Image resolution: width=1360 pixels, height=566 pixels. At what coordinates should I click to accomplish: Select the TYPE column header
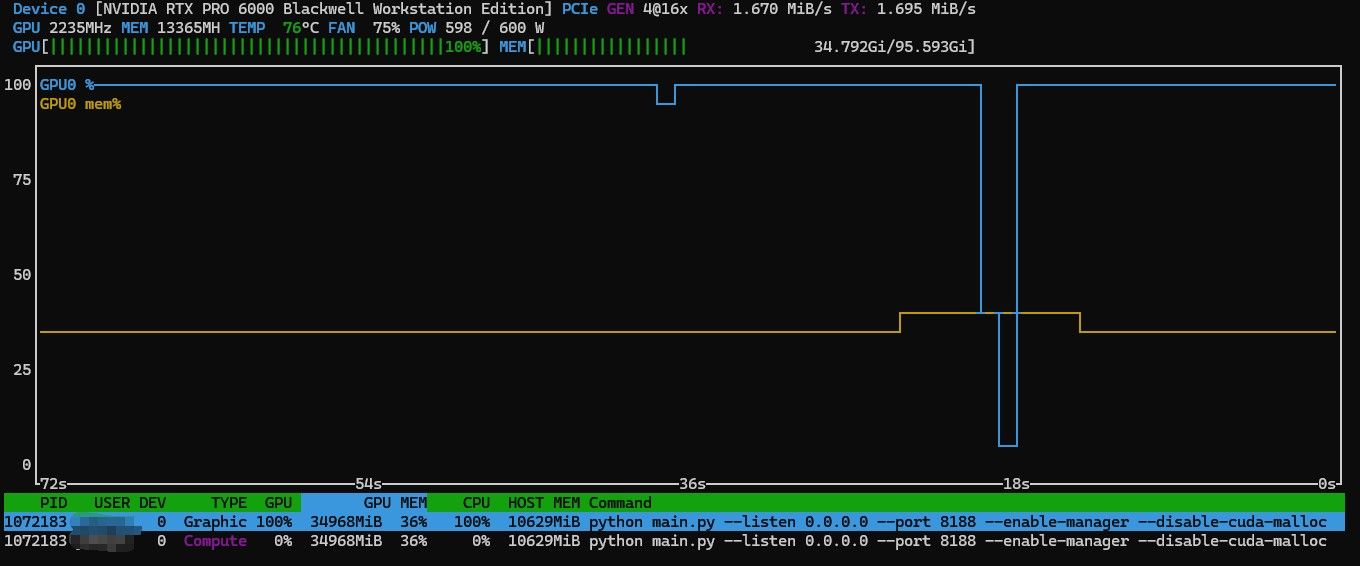pyautogui.click(x=229, y=503)
